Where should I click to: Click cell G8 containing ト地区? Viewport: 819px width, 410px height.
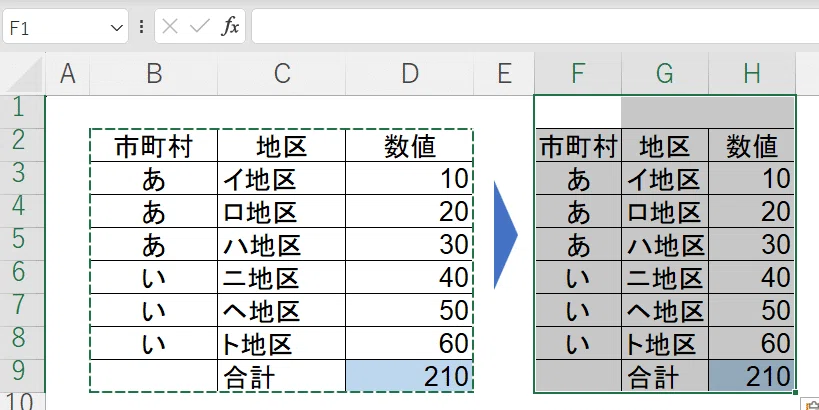coord(665,343)
